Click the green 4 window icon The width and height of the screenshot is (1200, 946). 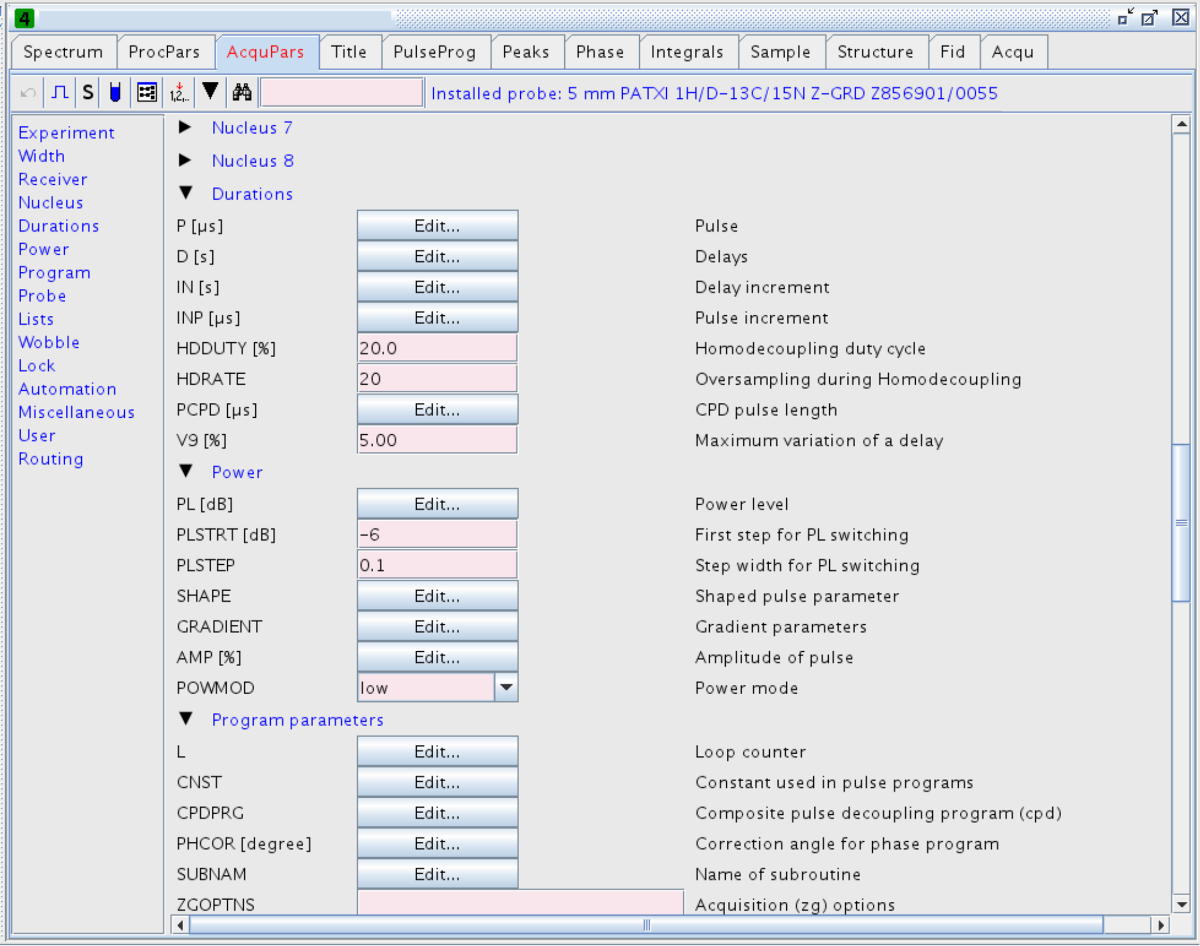point(26,18)
